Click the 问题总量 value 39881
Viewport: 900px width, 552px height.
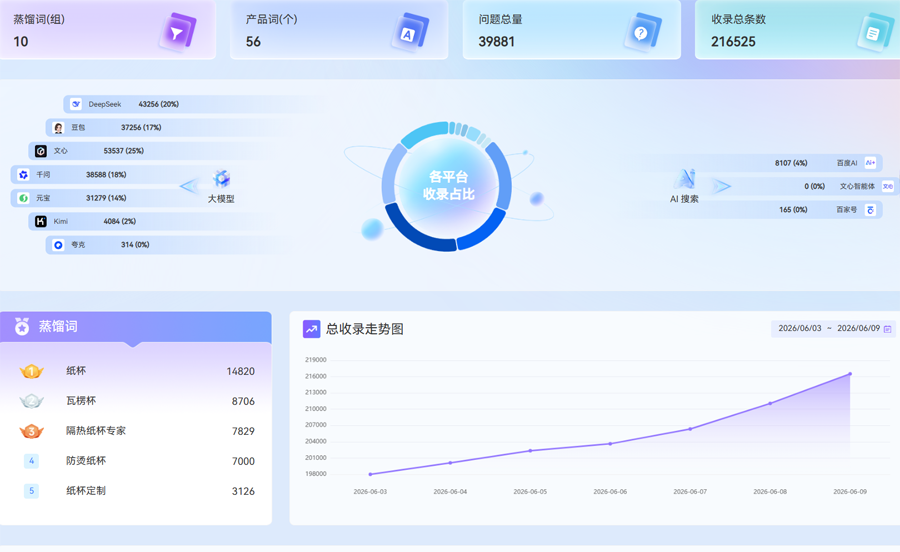point(496,41)
